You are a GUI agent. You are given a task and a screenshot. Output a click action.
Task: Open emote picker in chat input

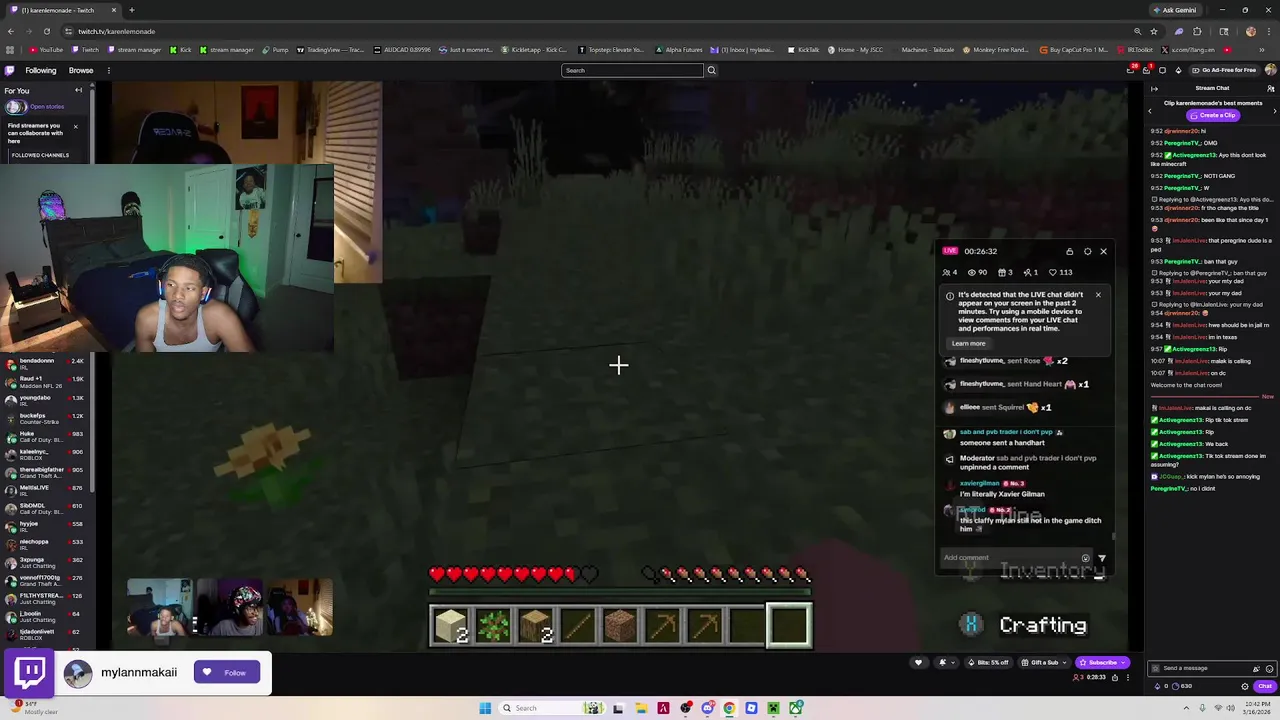(1269, 668)
